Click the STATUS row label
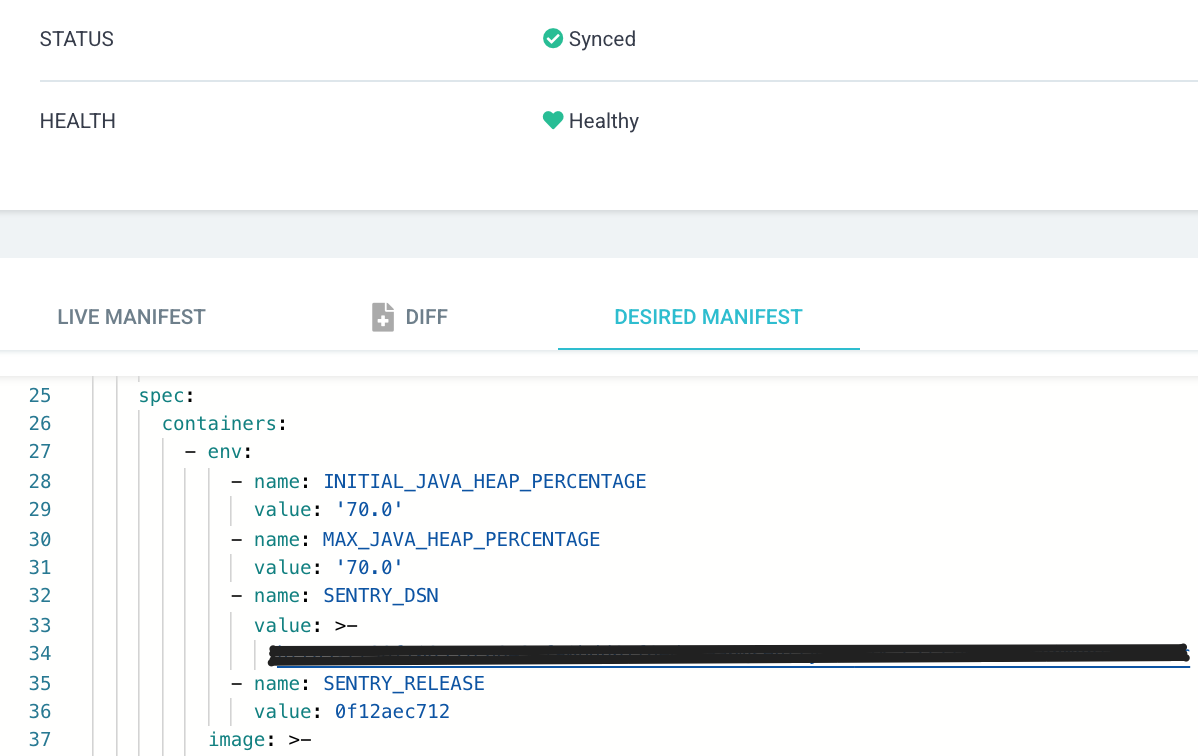The height and width of the screenshot is (756, 1198). tap(76, 39)
